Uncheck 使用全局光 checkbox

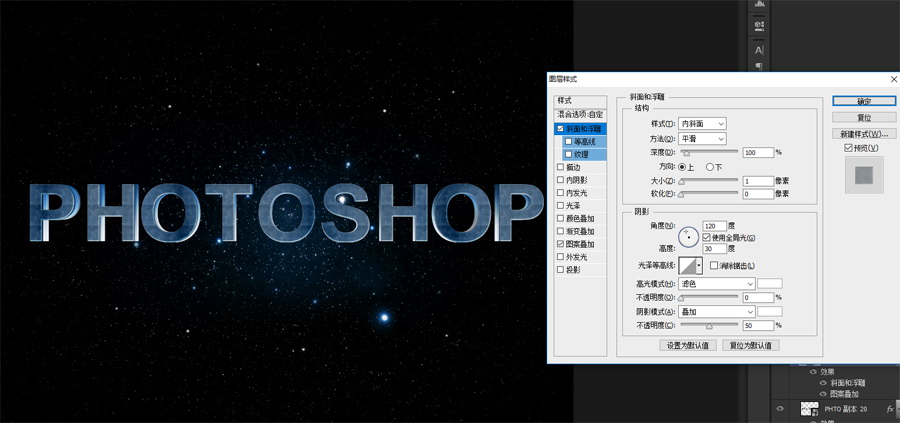tap(707, 237)
